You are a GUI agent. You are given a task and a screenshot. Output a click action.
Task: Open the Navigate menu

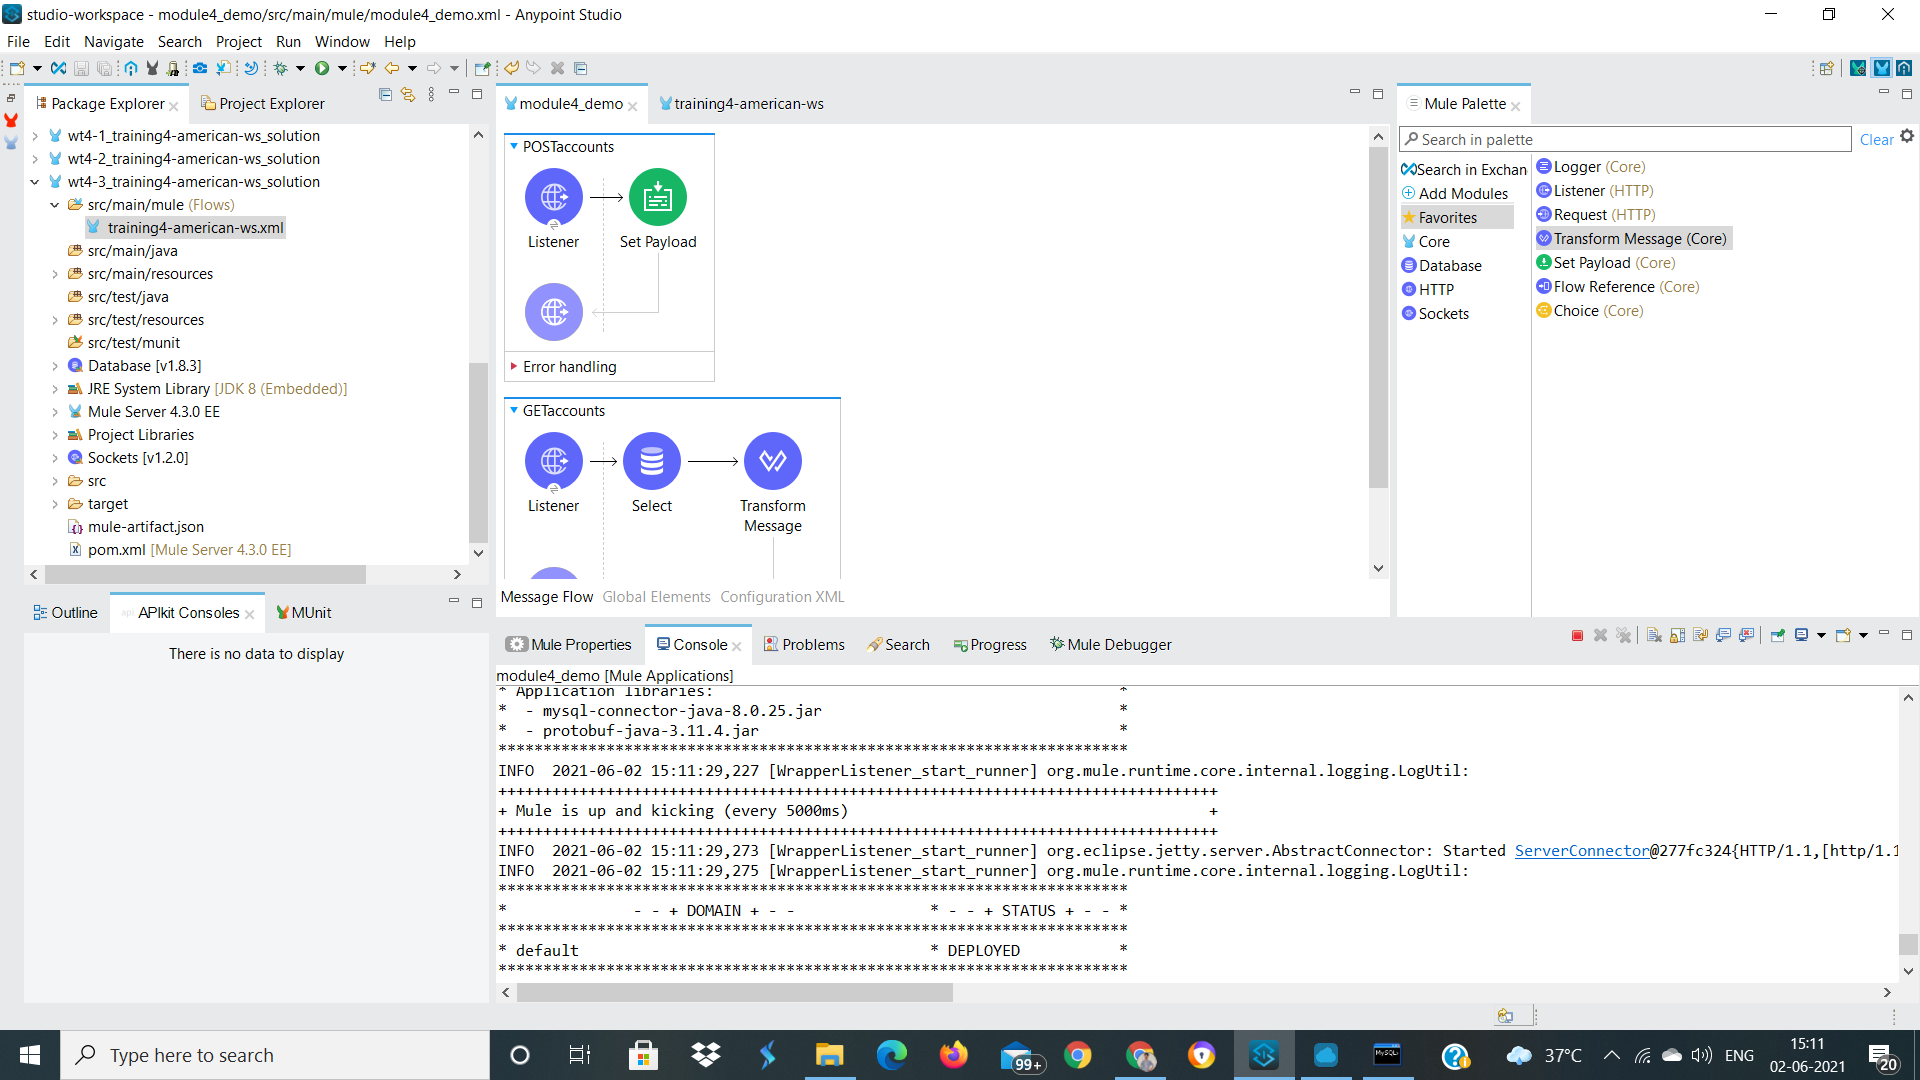(113, 42)
